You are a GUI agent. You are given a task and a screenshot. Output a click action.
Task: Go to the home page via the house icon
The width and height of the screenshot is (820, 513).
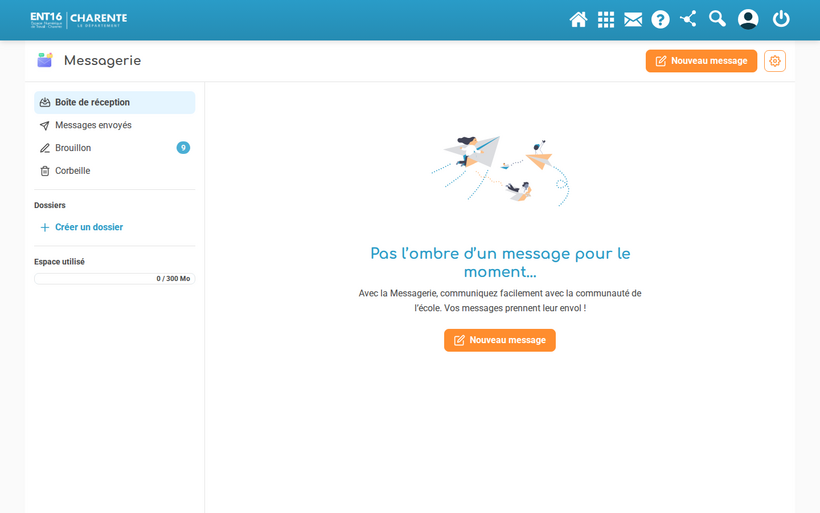coord(578,19)
